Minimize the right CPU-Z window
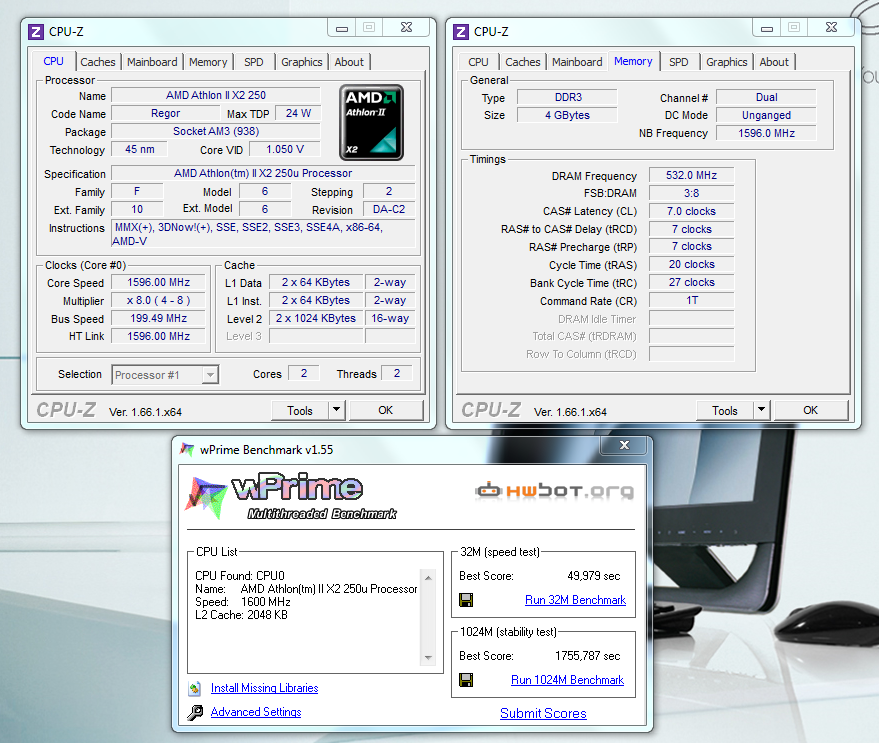Viewport: 879px width, 743px height. 767,28
